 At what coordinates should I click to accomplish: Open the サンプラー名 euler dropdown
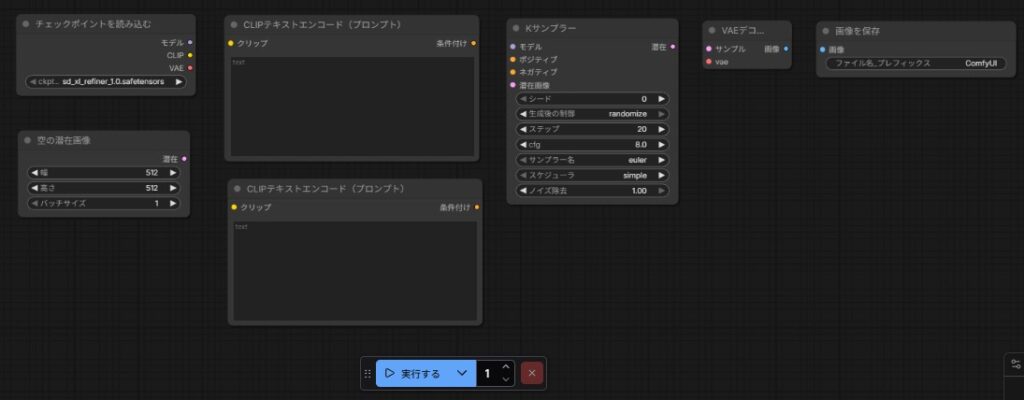tap(590, 159)
